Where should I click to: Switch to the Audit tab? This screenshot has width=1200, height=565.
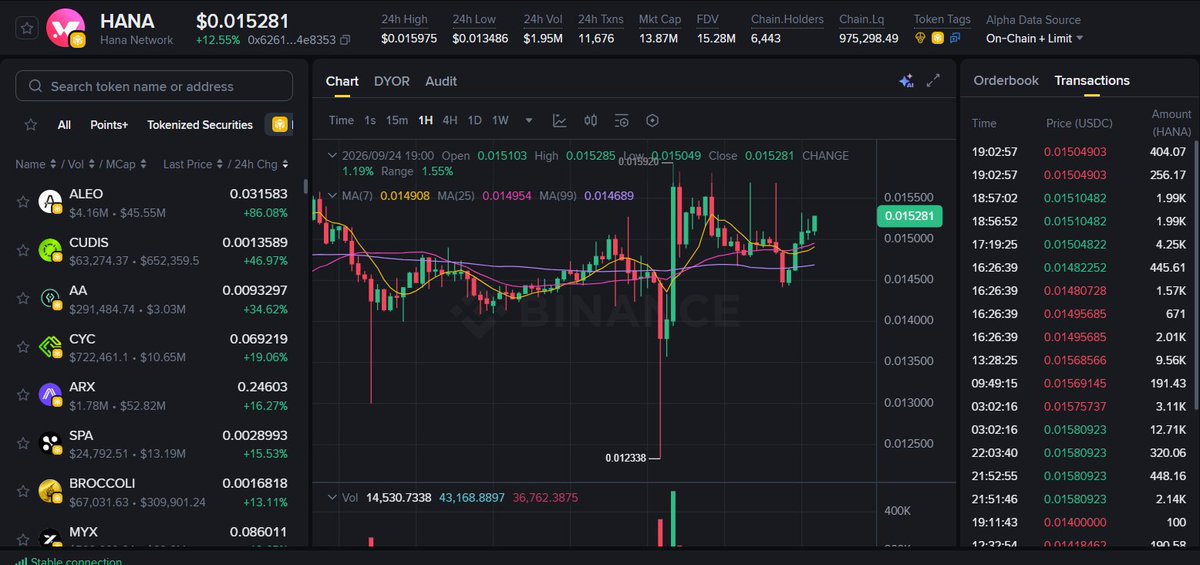point(441,81)
